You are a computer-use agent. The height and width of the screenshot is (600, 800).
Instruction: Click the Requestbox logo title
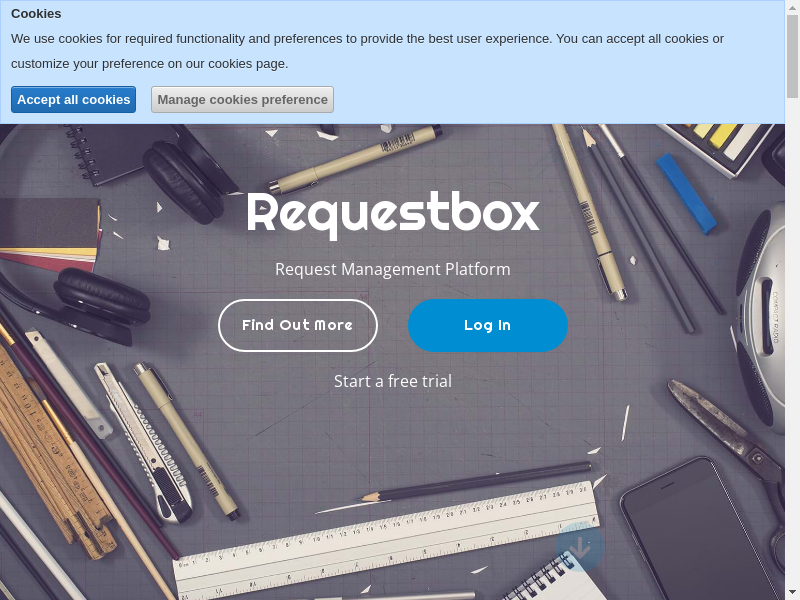(392, 213)
